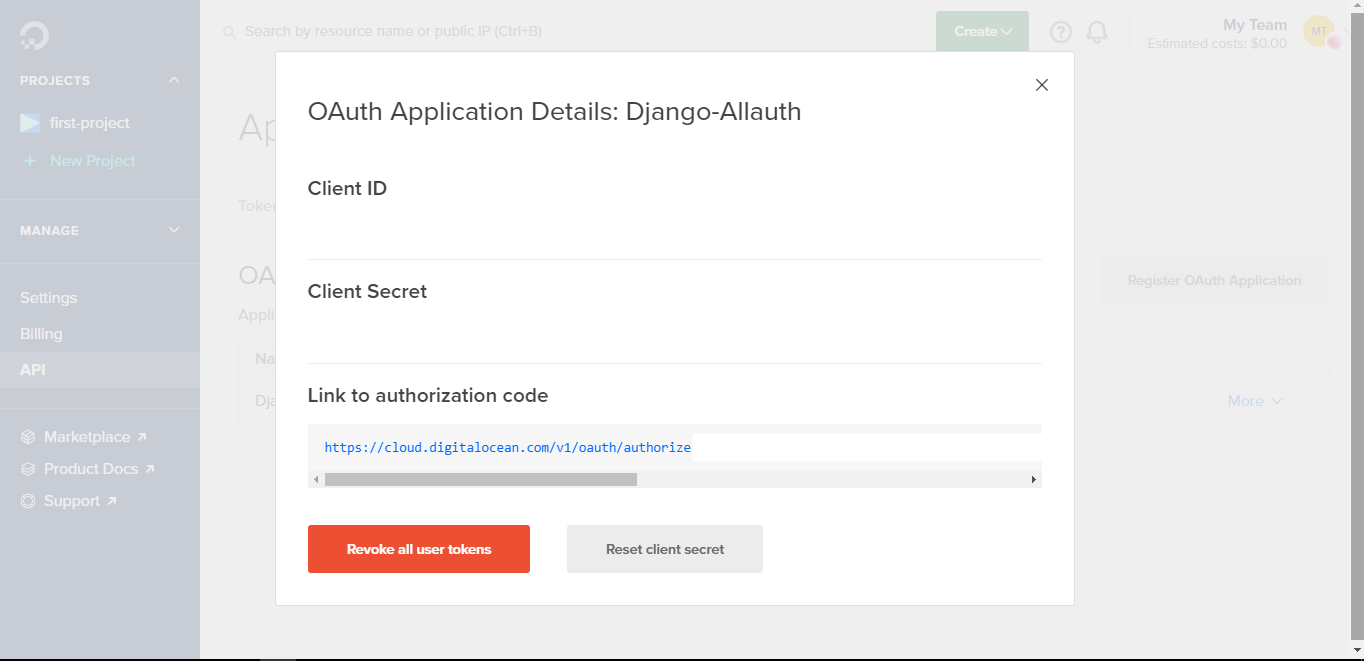This screenshot has height=661, width=1364.
Task: Click Reset client secret button
Action: coord(665,549)
